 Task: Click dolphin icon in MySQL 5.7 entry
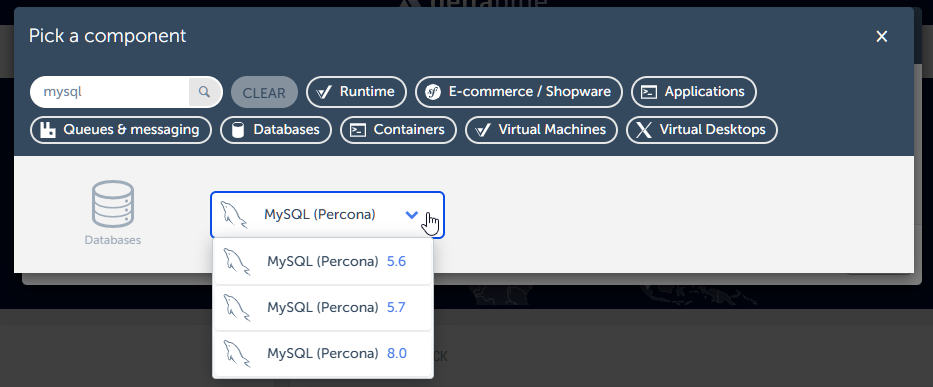coord(236,308)
